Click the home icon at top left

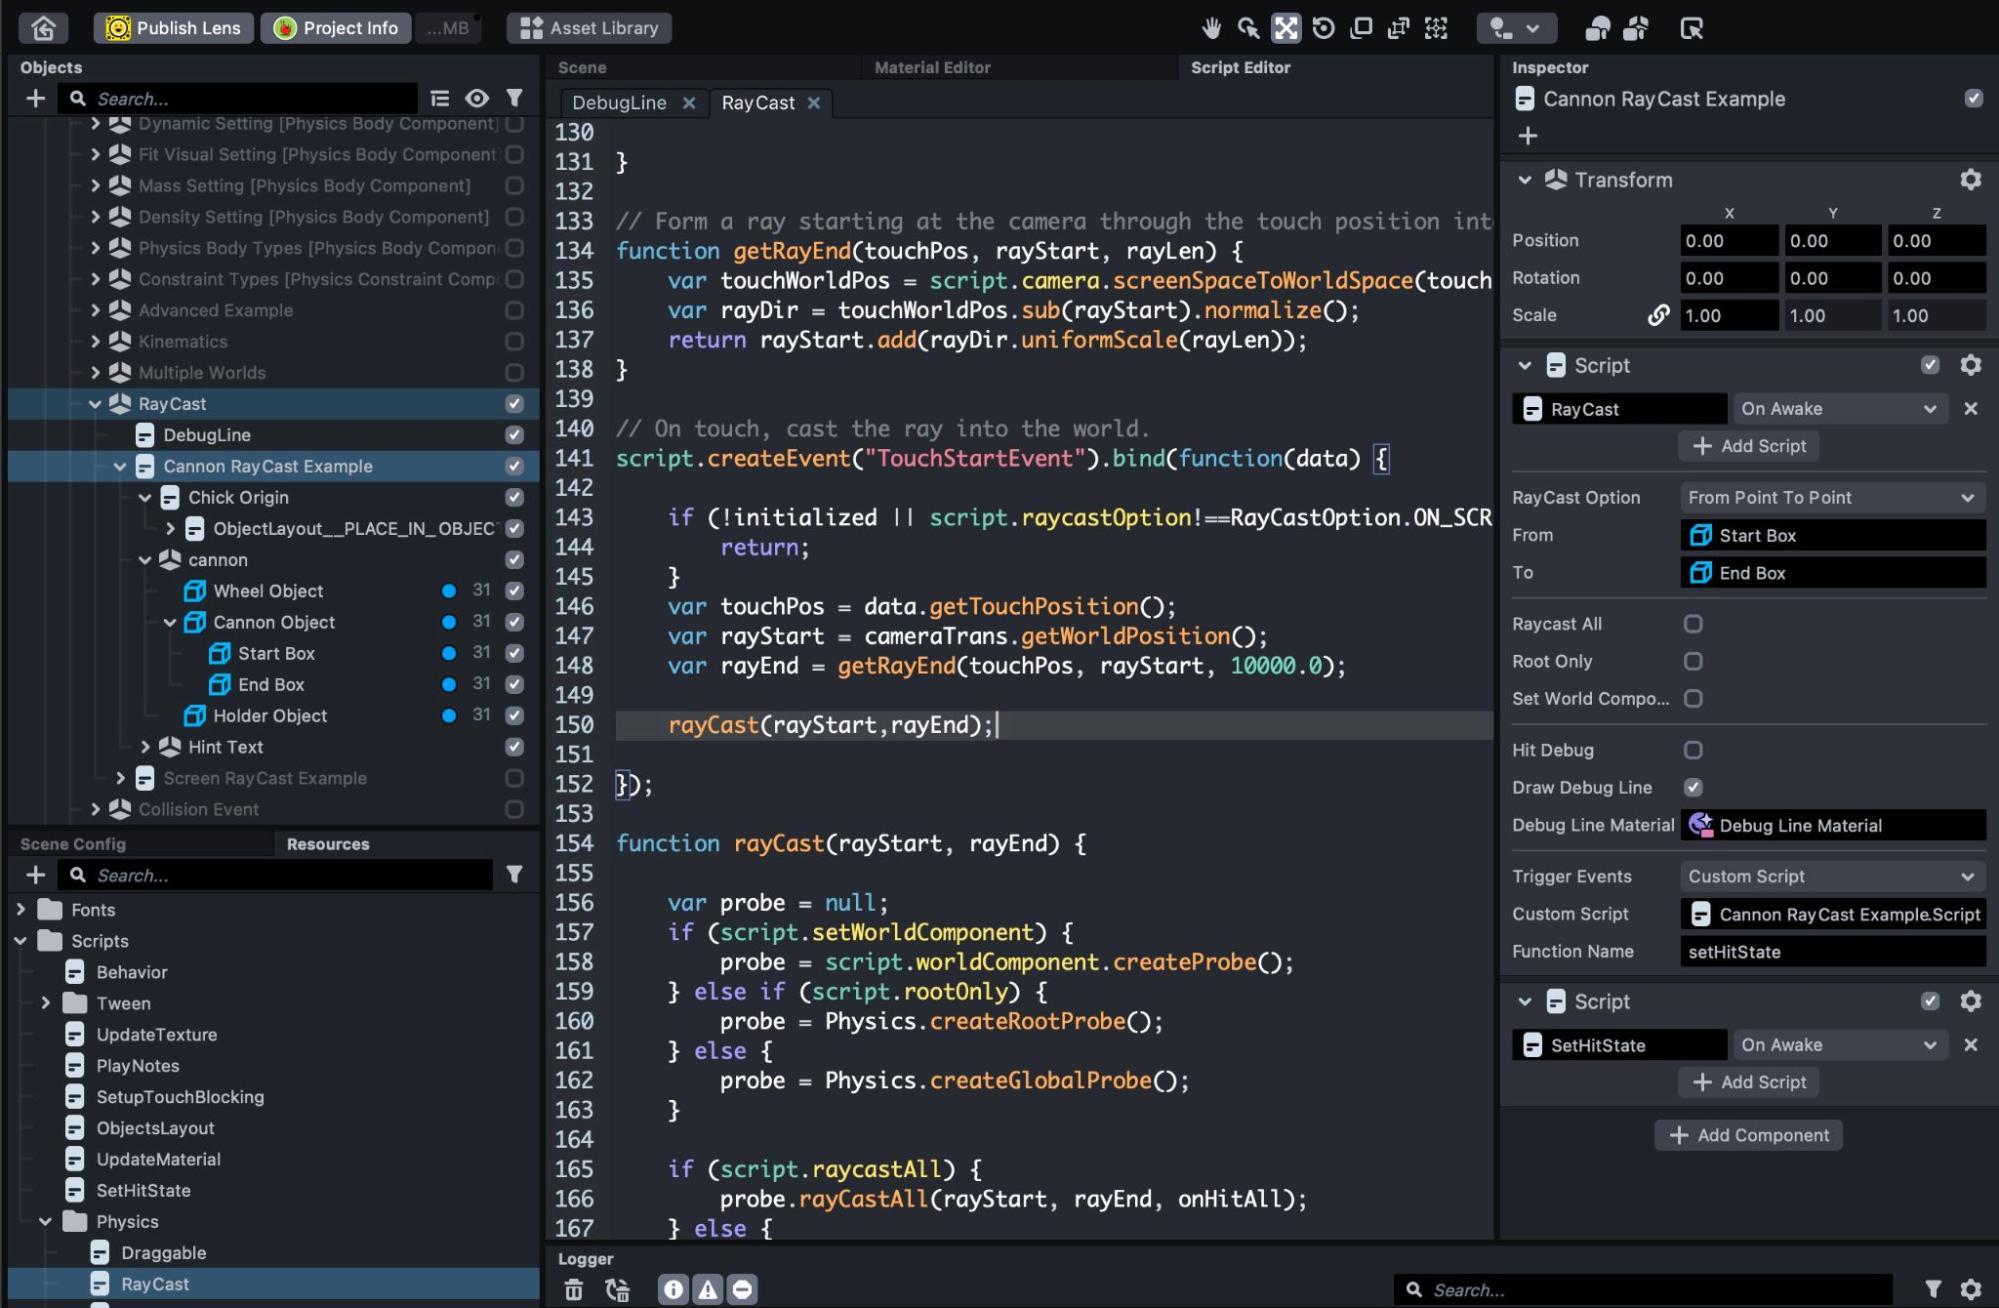click(x=43, y=28)
